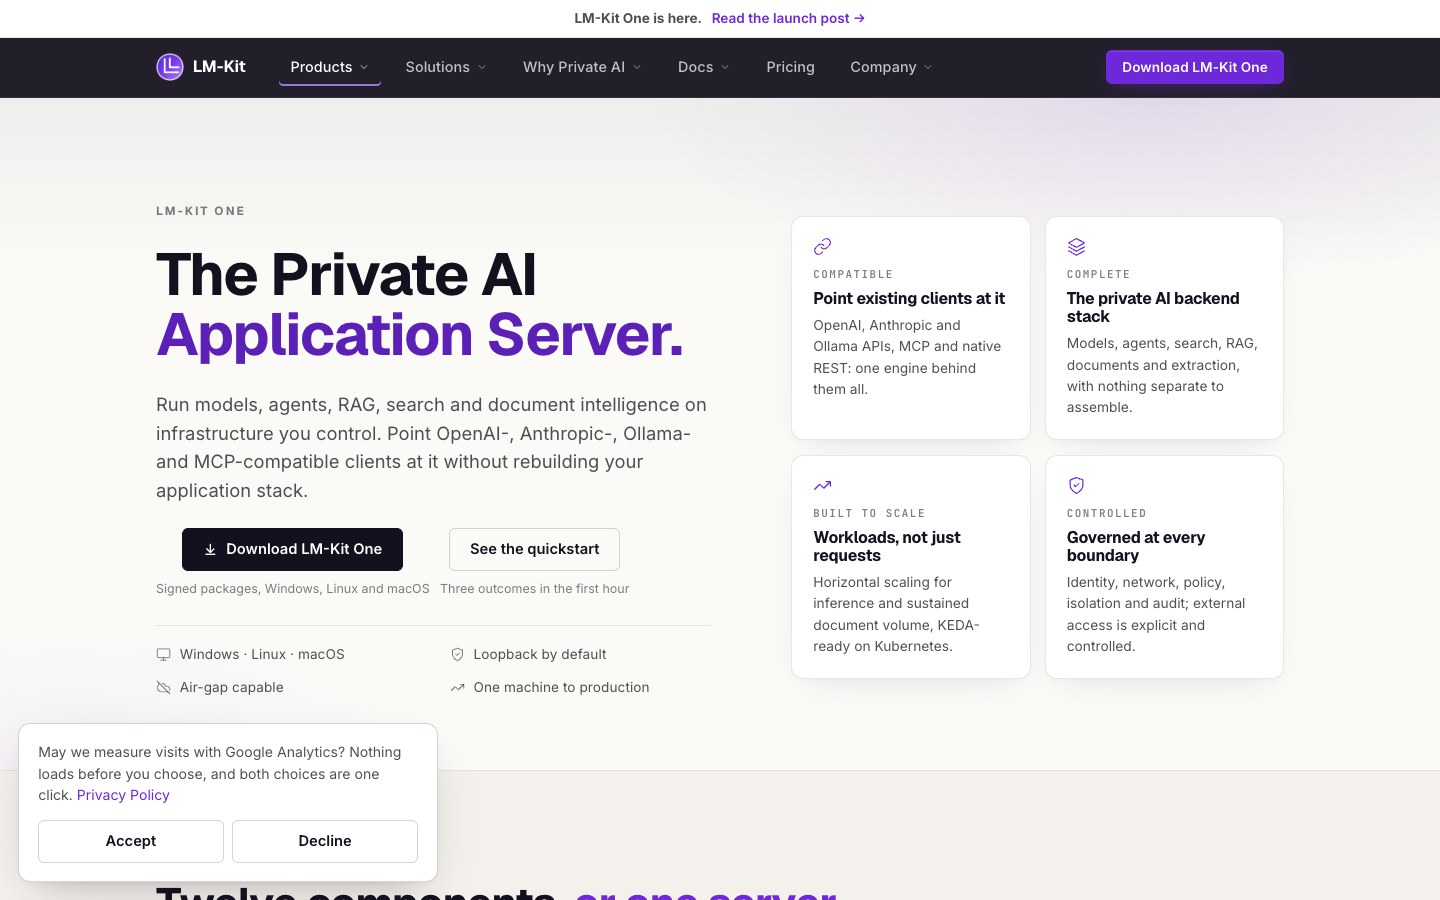
Task: Click the LM-KIT ONE eyebrow label
Action: point(201,211)
